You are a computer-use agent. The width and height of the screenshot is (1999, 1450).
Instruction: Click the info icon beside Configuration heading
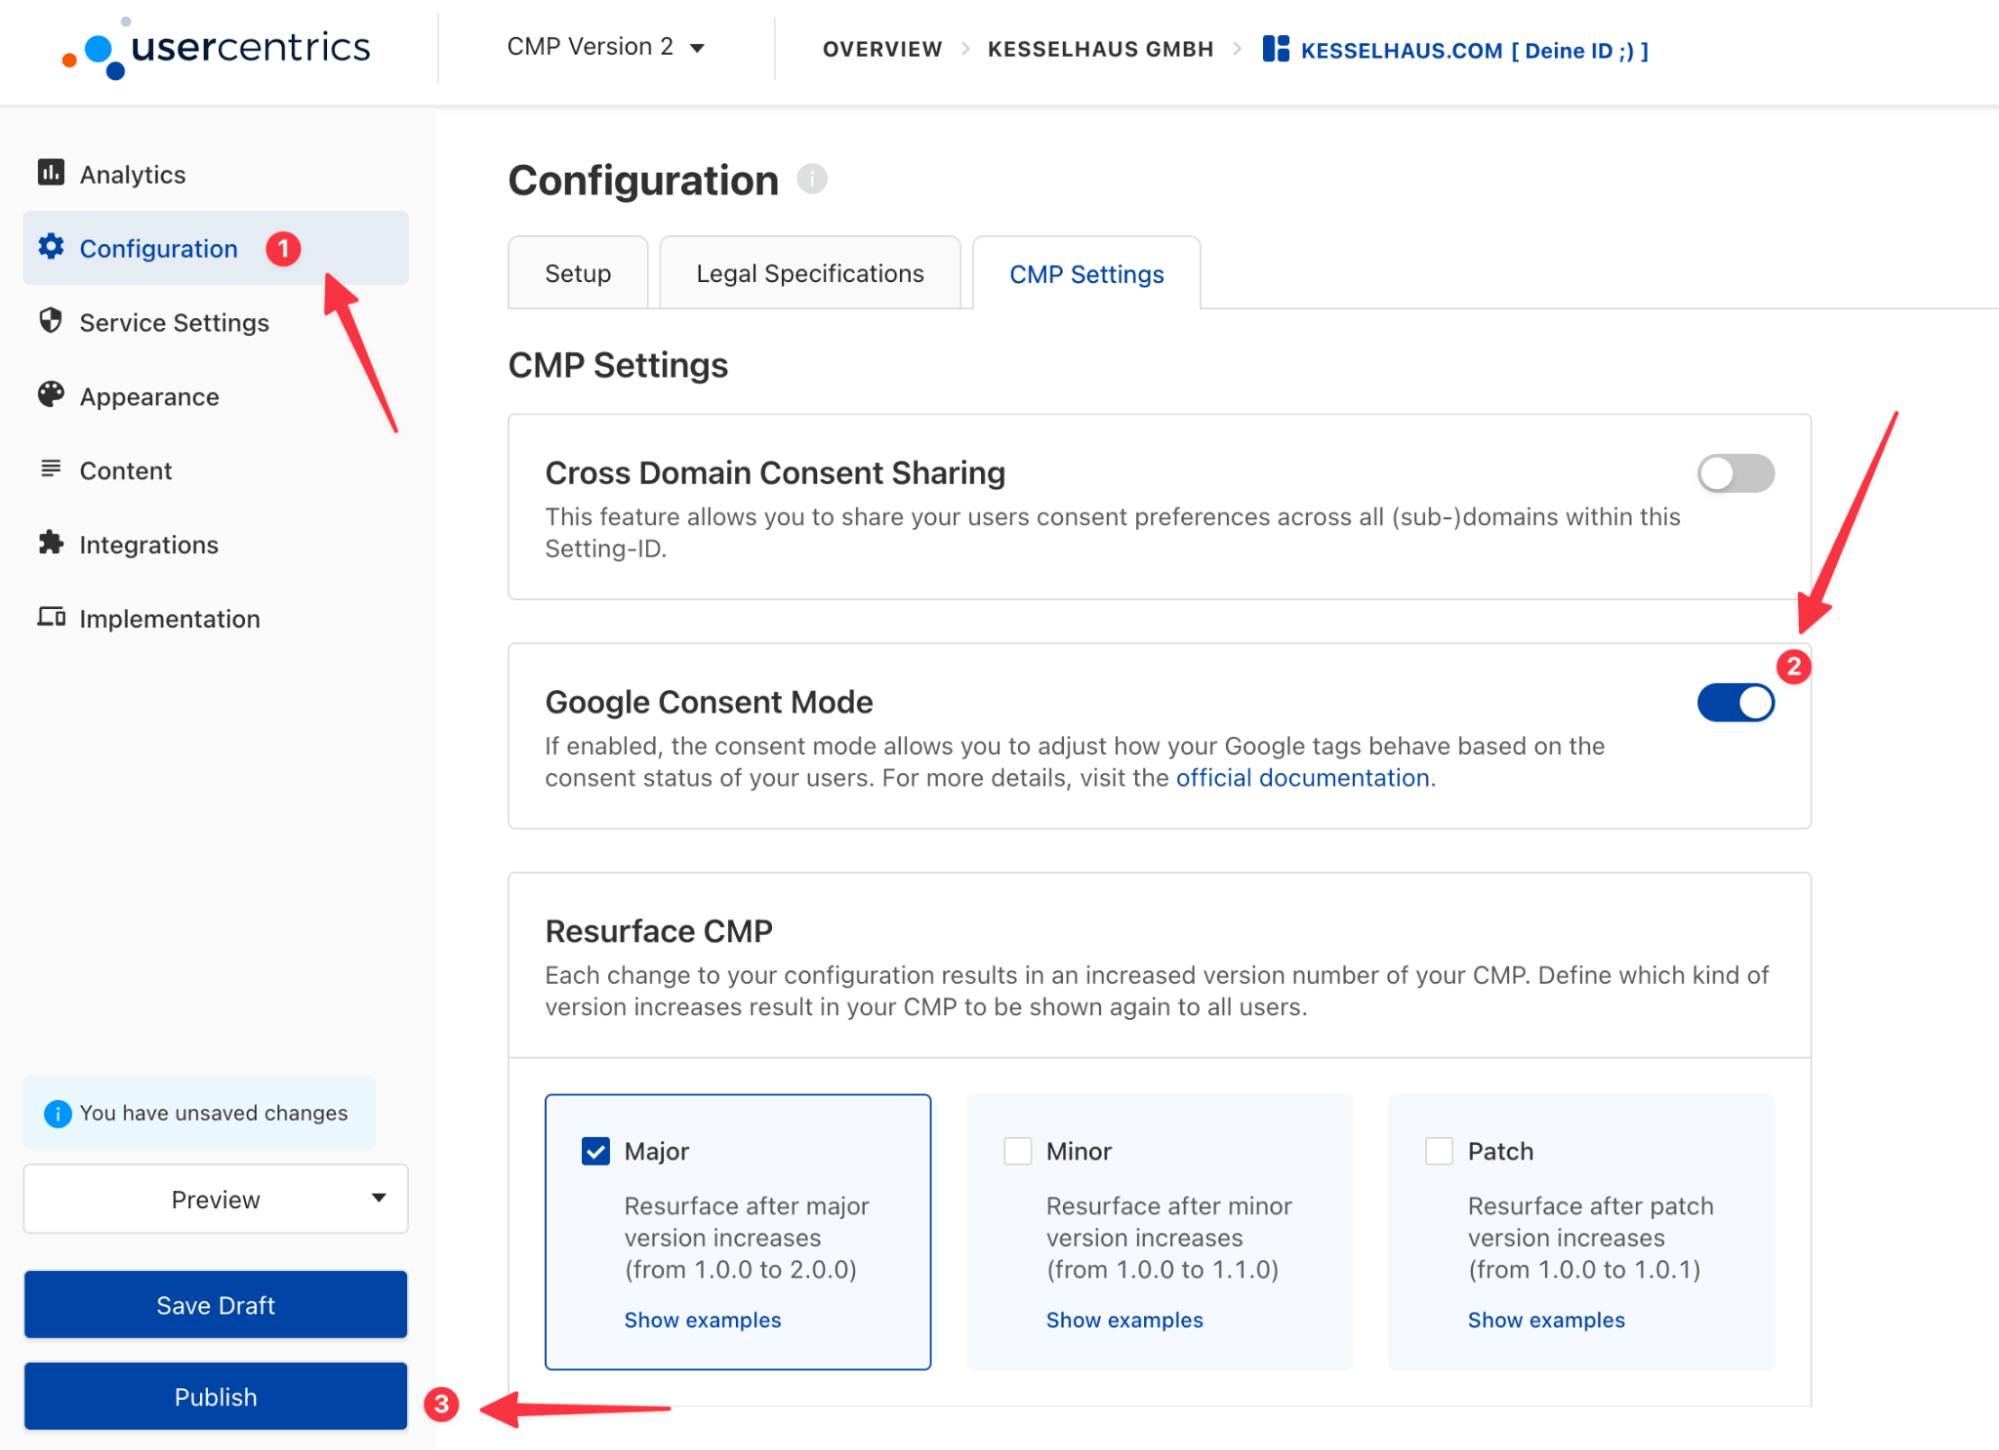812,179
